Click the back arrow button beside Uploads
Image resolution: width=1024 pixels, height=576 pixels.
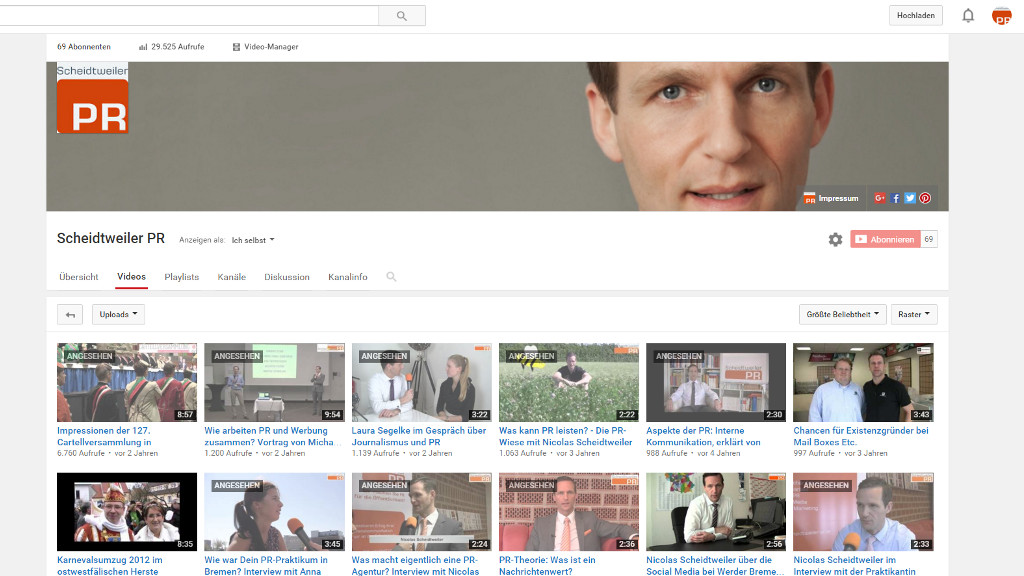(x=69, y=315)
